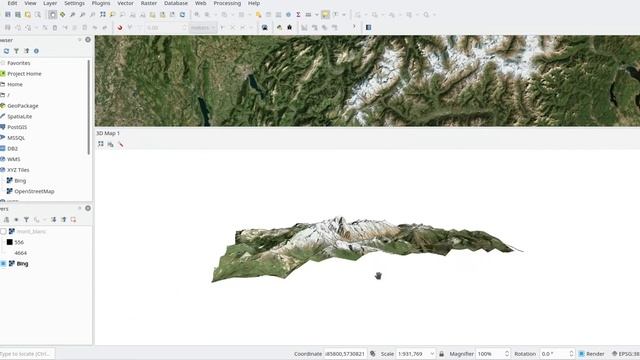This screenshot has height=360, width=640.
Task: Open the meters units dropdown
Action: pos(203,27)
